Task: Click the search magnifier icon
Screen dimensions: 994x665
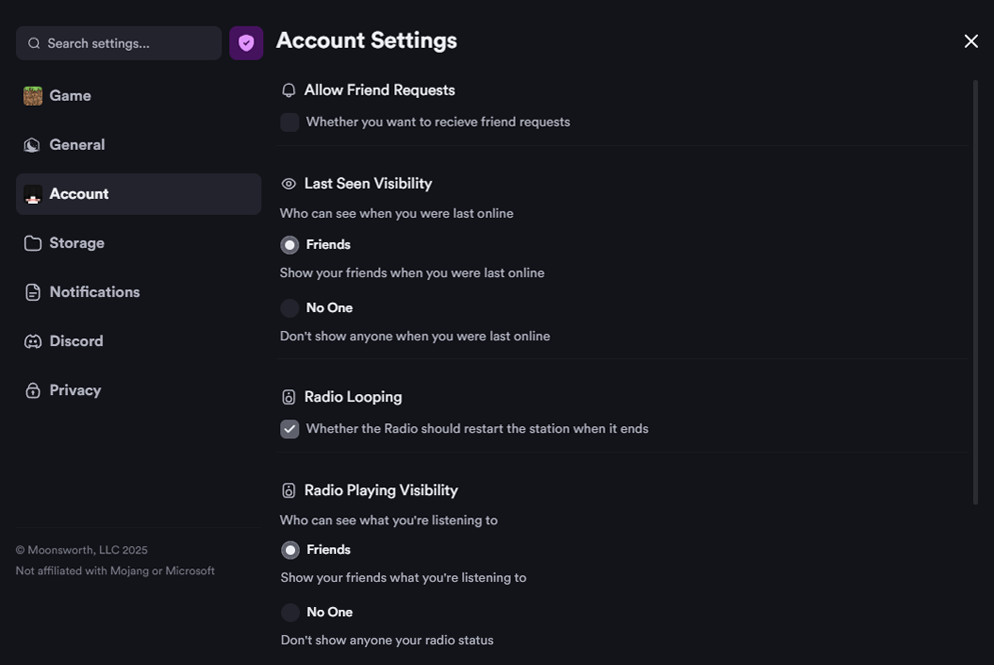Action: tap(34, 43)
